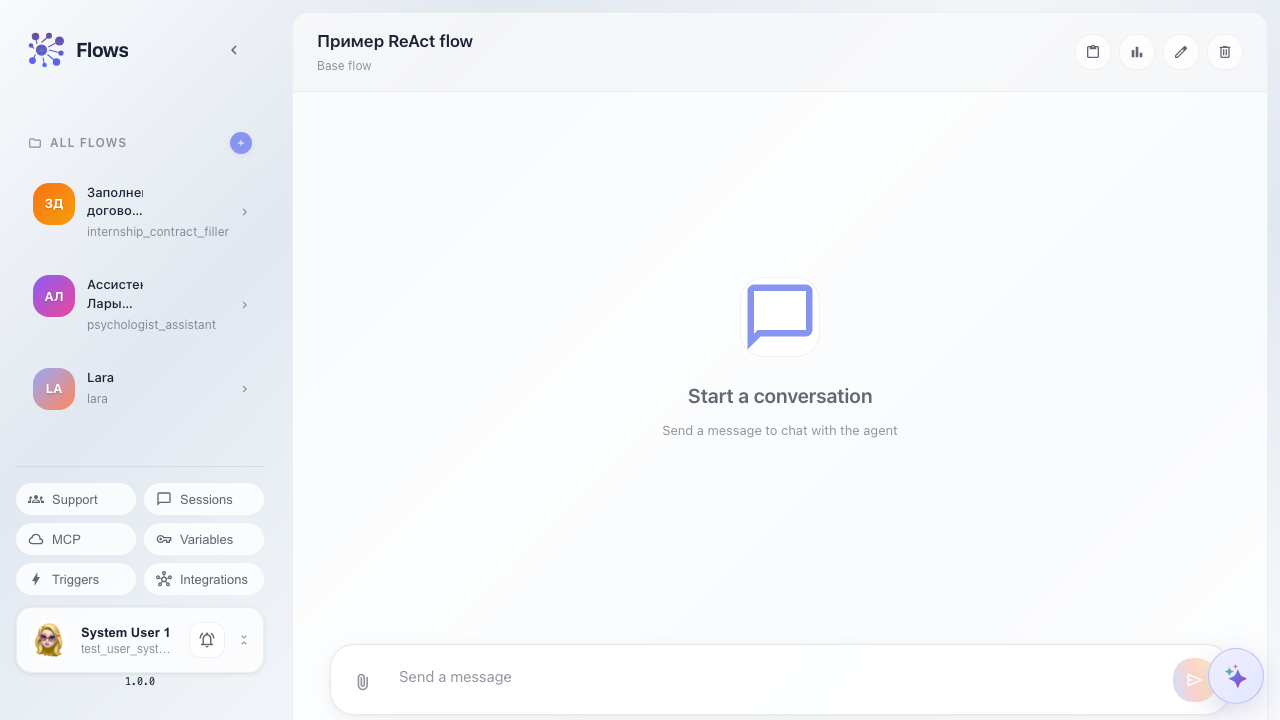Open flow statistics bar chart icon

click(1137, 52)
